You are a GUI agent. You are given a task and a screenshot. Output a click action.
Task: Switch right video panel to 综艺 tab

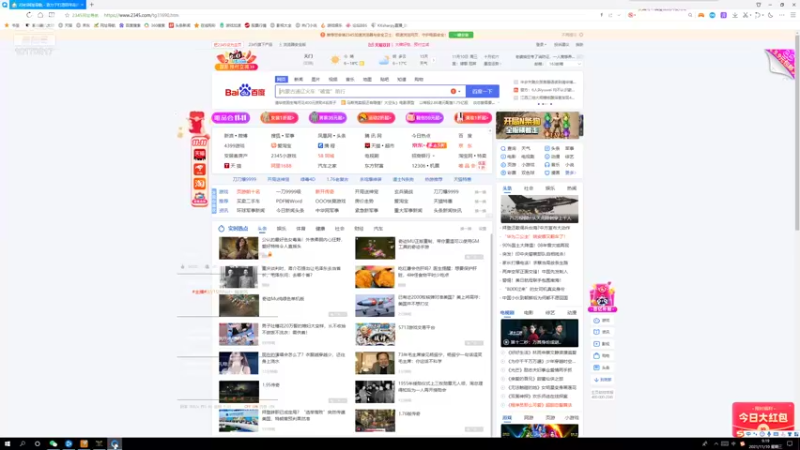pyautogui.click(x=550, y=313)
